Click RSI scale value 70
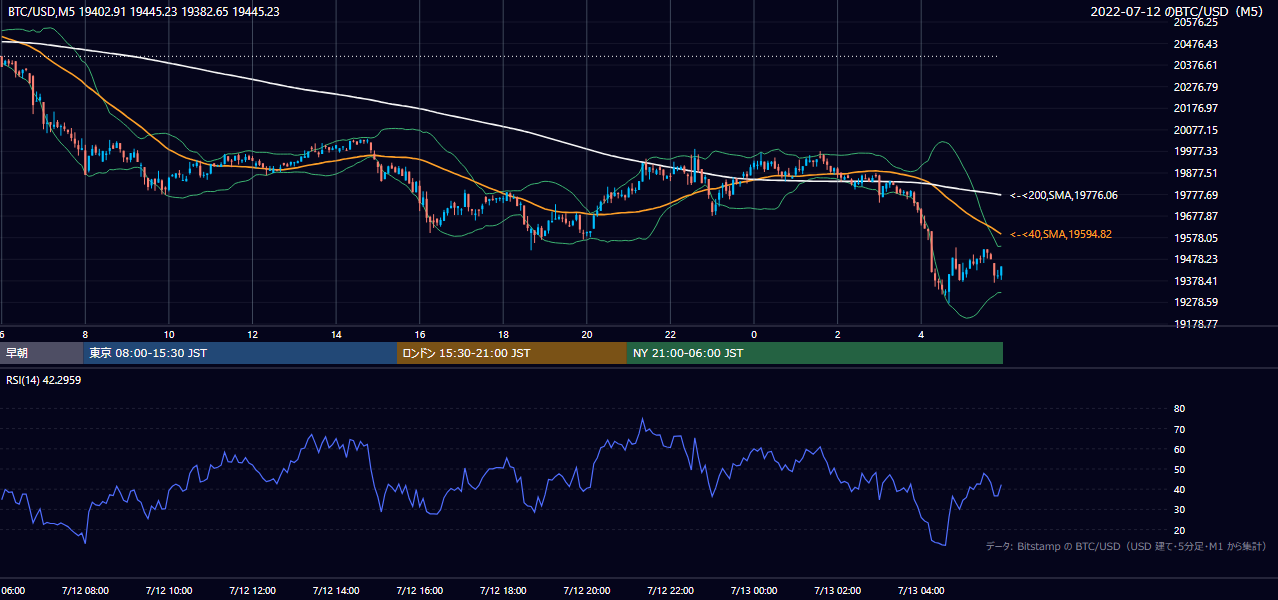This screenshot has width=1278, height=600. (x=1179, y=429)
